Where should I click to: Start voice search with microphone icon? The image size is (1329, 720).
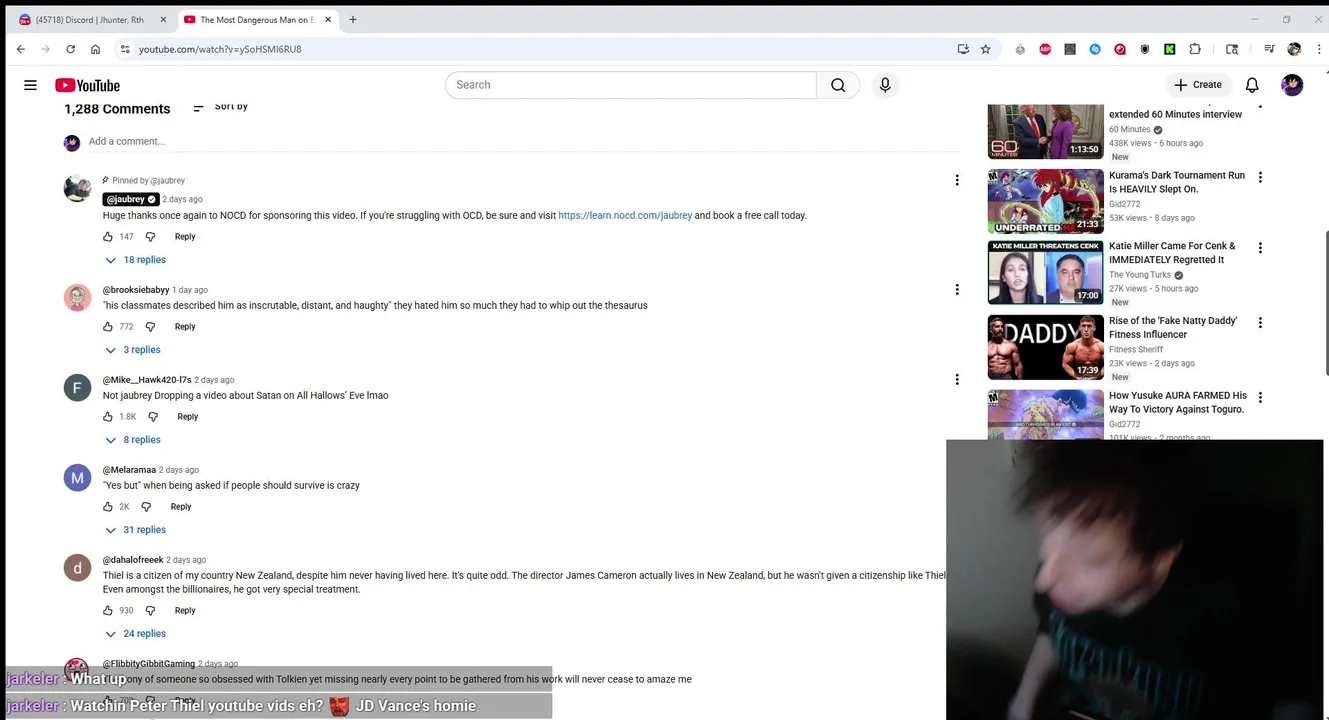pyautogui.click(x=885, y=85)
